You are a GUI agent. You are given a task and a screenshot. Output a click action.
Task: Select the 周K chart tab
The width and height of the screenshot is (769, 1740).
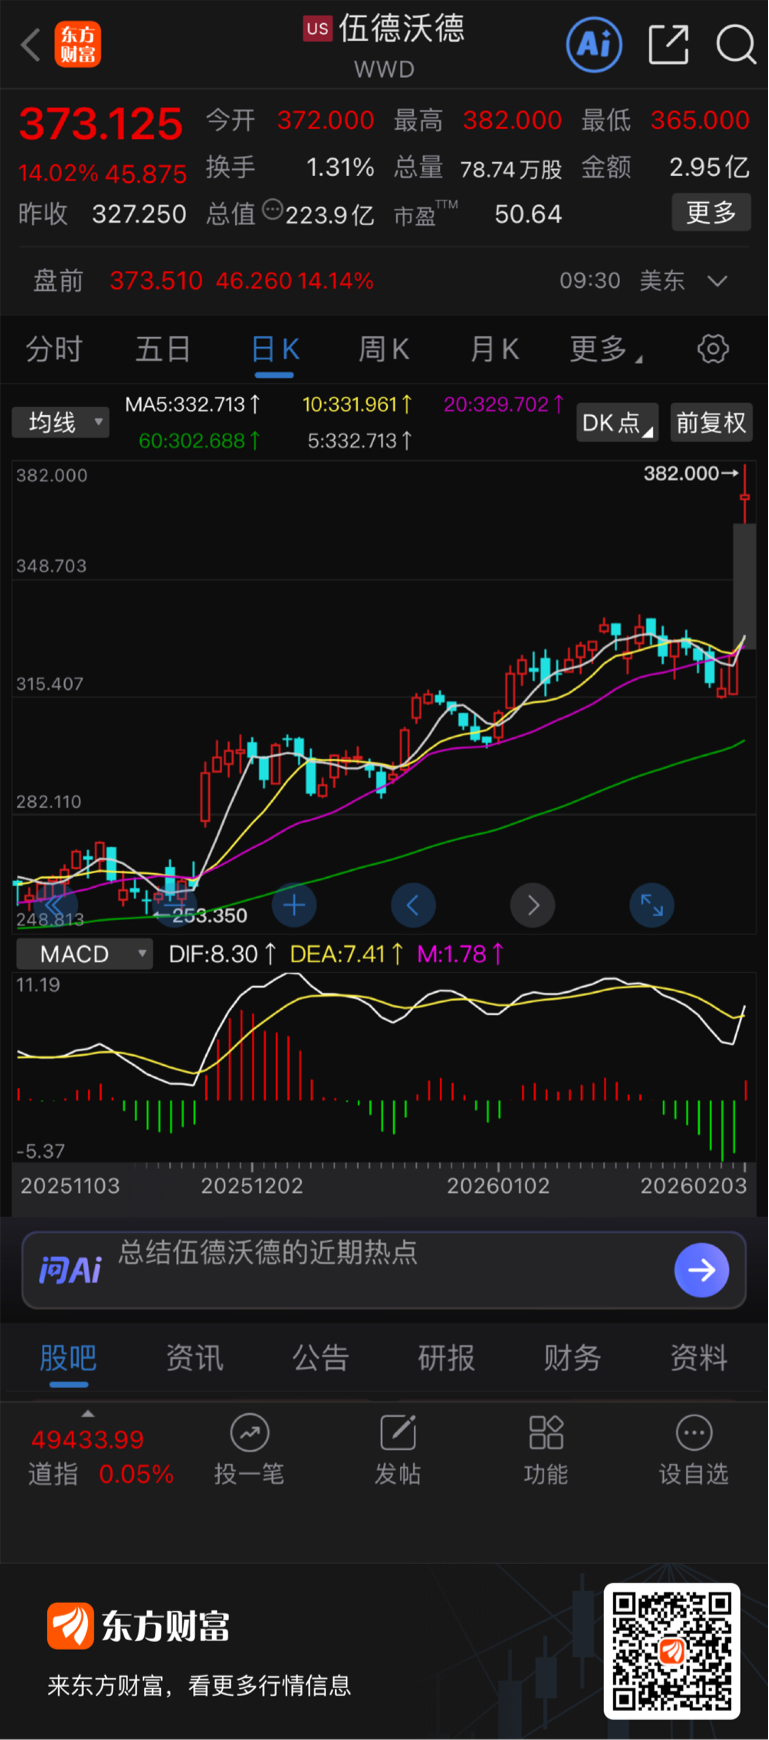tap(384, 349)
